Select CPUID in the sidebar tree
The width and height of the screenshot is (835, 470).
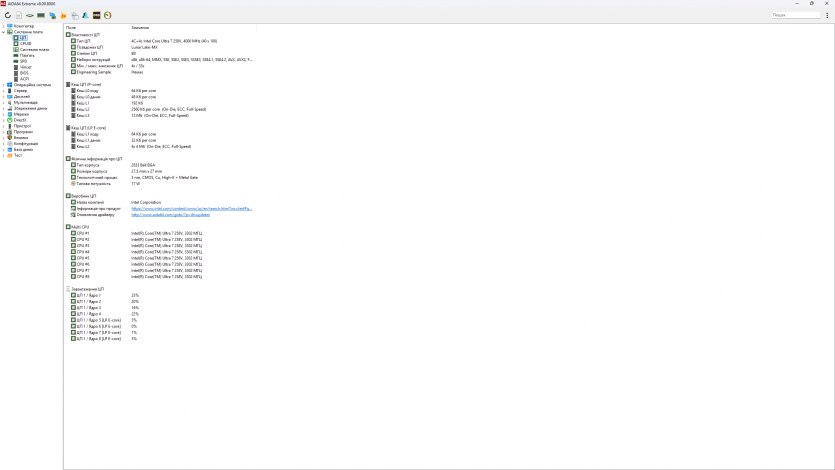(26, 43)
